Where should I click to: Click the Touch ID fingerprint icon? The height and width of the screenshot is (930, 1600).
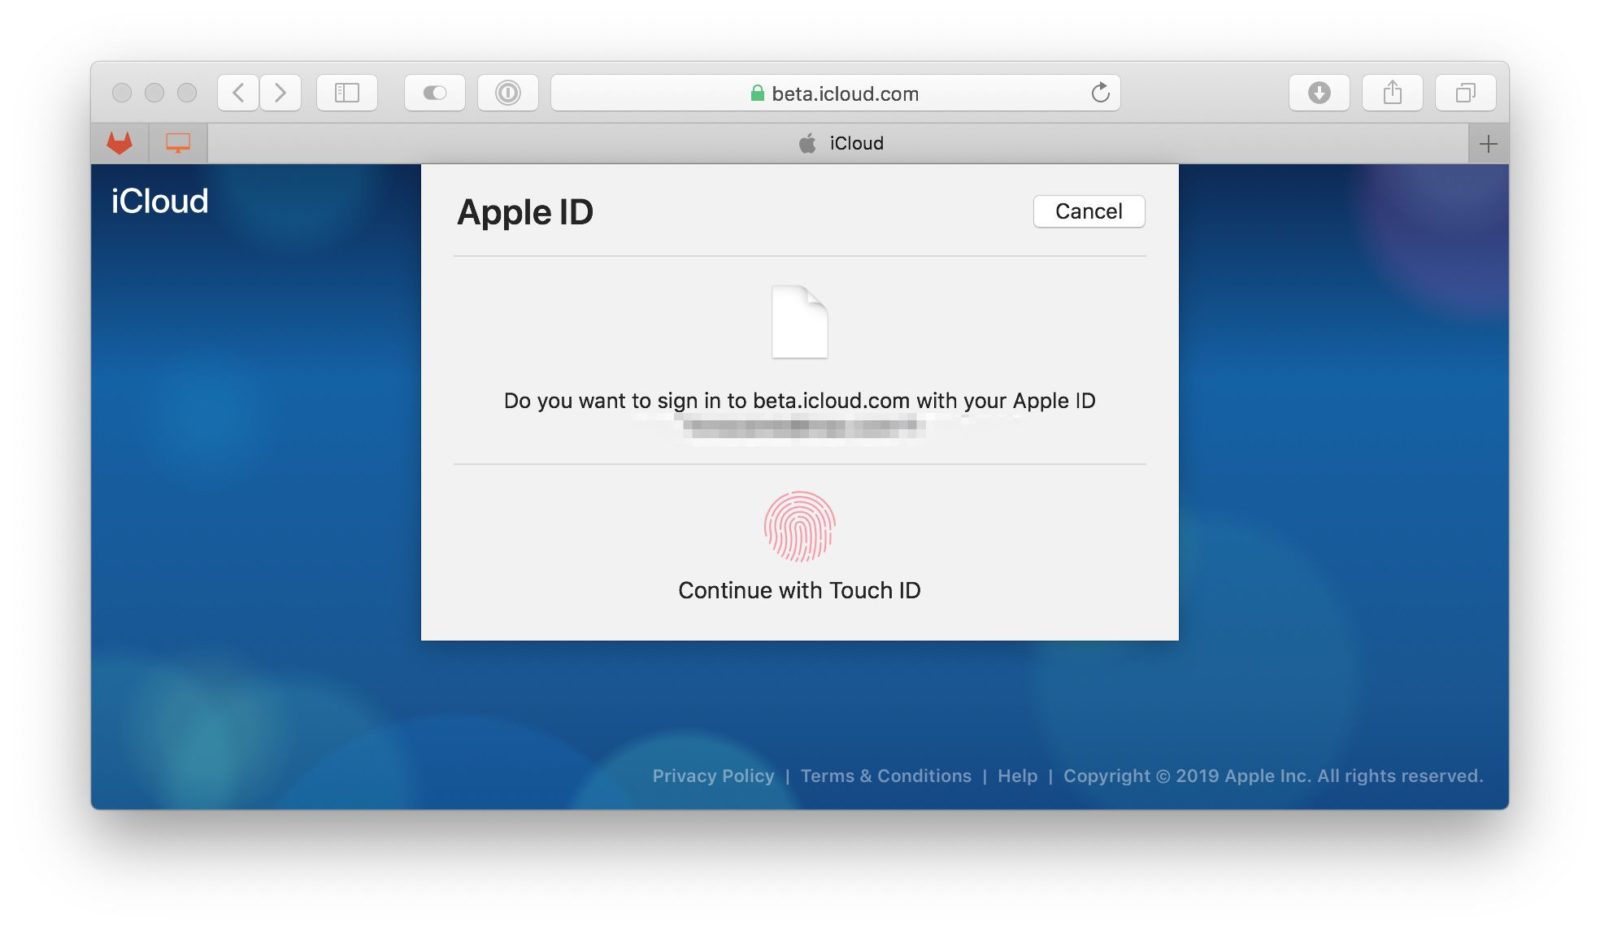tap(800, 526)
